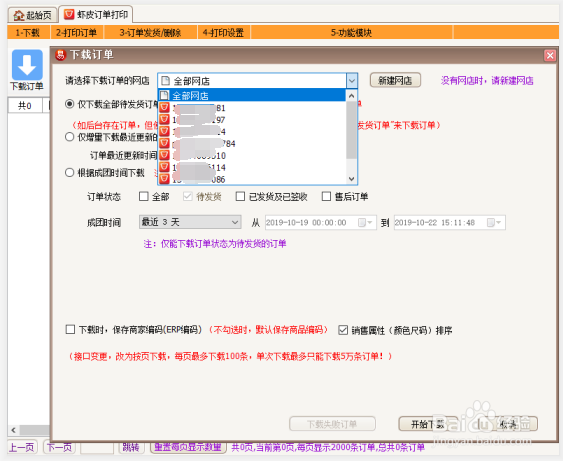
Task: Click the Shopee icon on 虾皮订单打印 tab
Action: pos(69,14)
